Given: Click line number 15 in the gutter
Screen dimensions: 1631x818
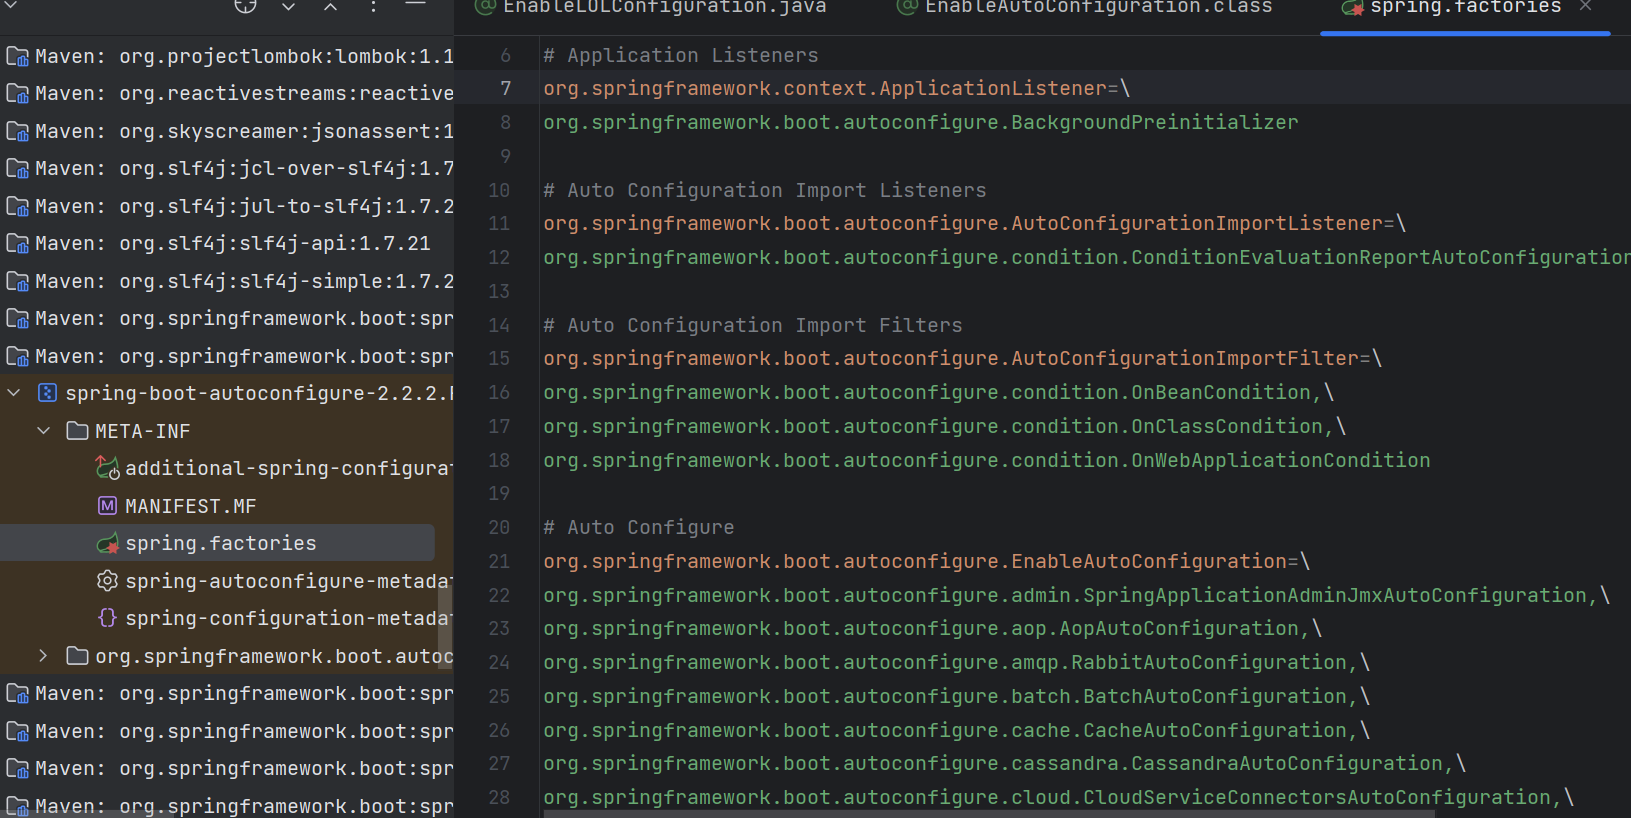Looking at the screenshot, I should 499,358.
